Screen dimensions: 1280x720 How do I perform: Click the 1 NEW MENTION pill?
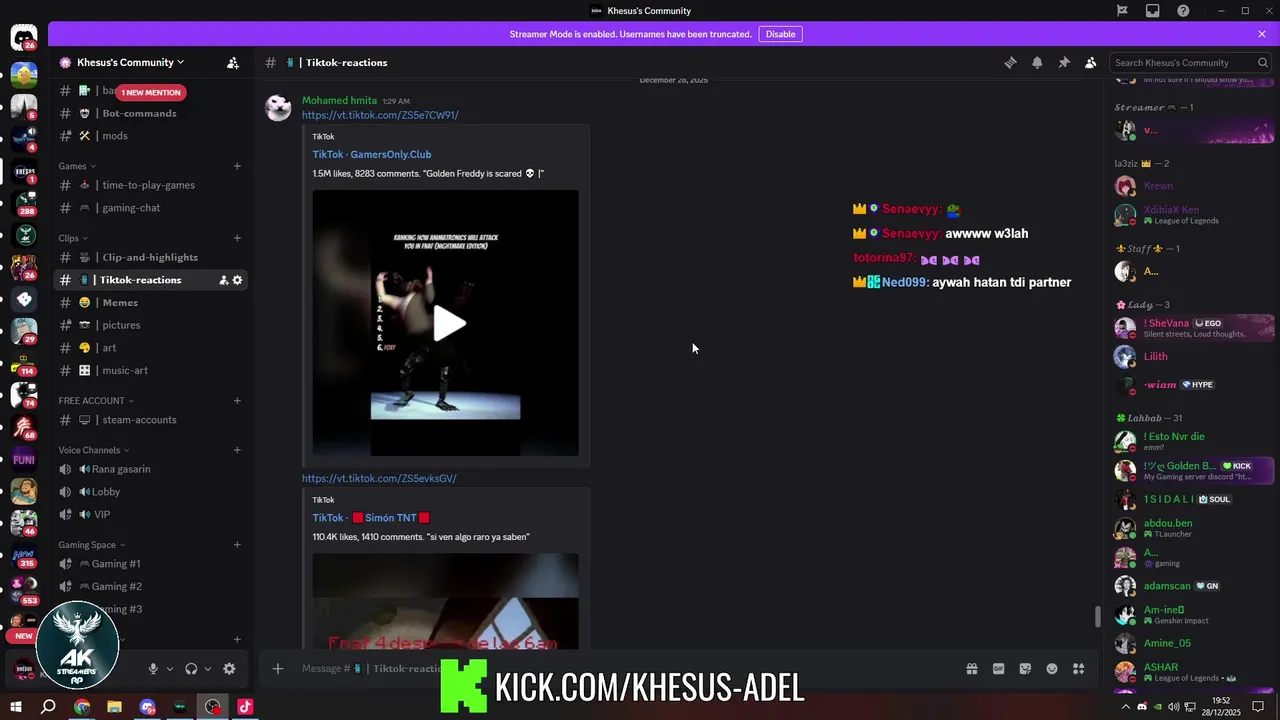pyautogui.click(x=151, y=92)
